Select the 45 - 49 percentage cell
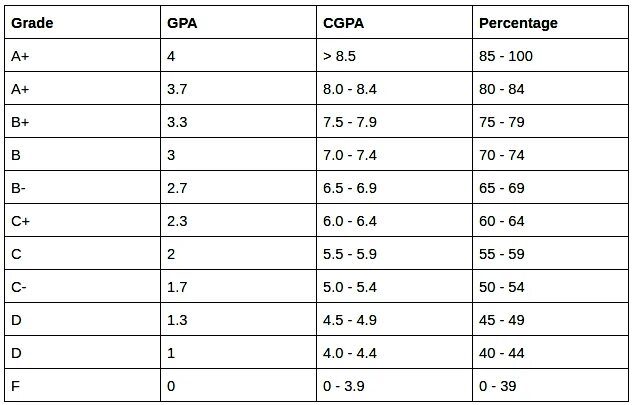This screenshot has width=632, height=405. tap(550, 320)
